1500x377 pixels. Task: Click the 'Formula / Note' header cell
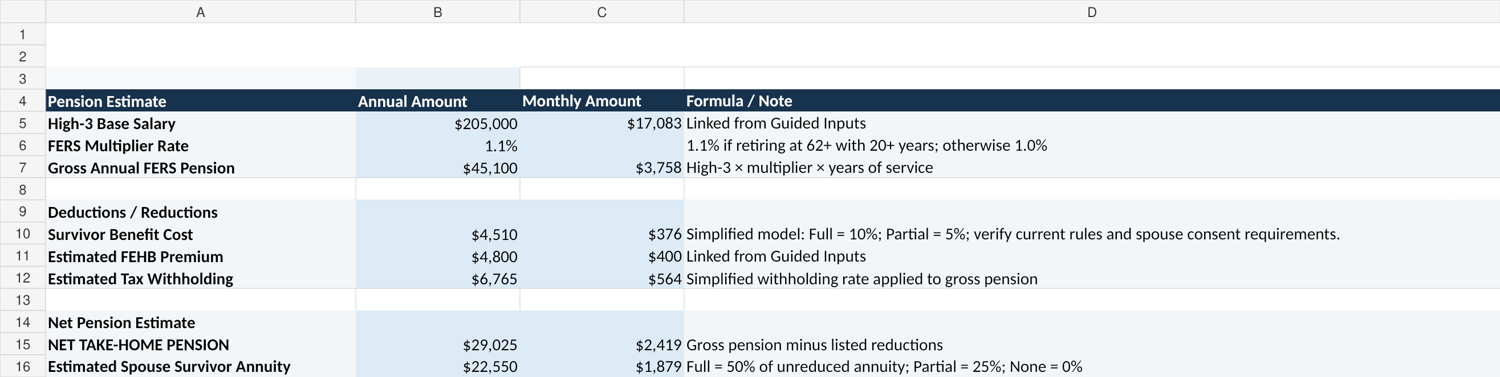[x=1092, y=101]
